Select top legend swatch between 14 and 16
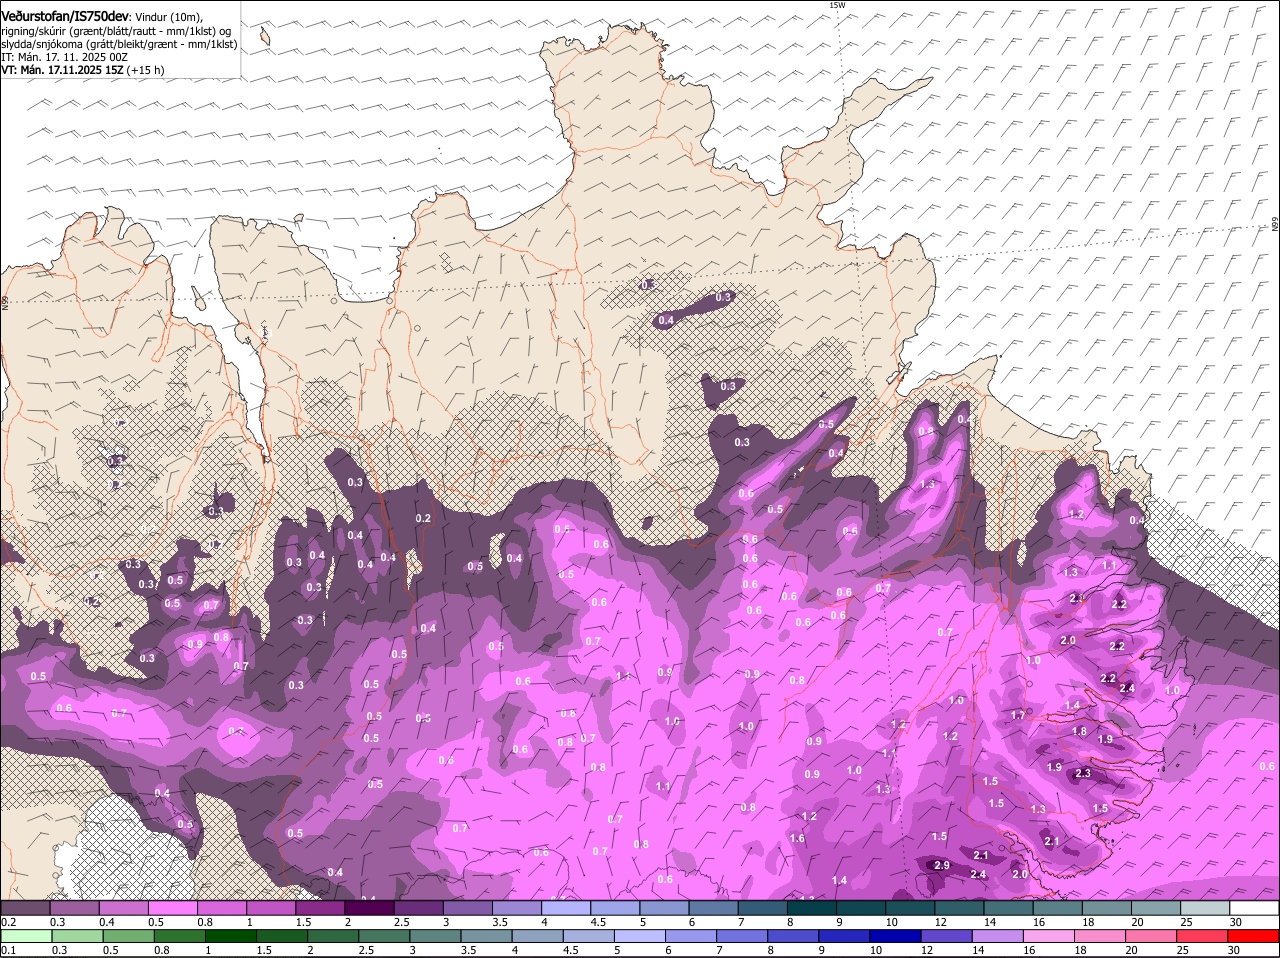Image resolution: width=1280 pixels, height=958 pixels. pyautogui.click(x=1009, y=908)
